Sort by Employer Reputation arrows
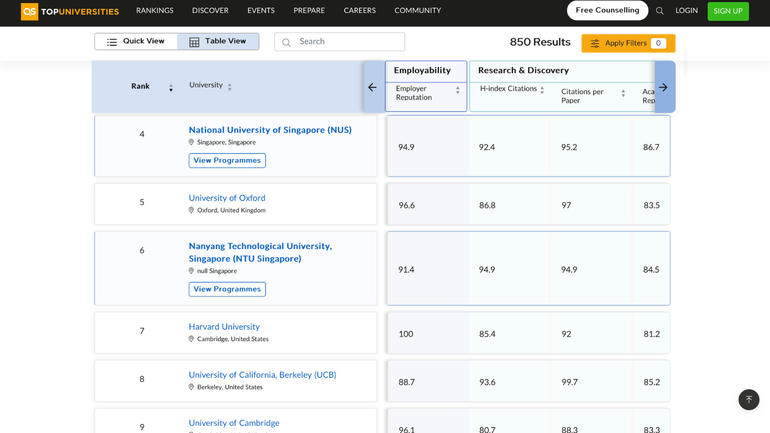 [x=458, y=90]
